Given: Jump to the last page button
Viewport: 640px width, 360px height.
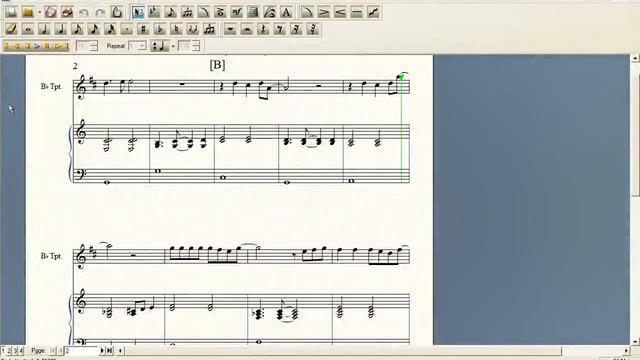Looking at the screenshot, I should 109,351.
